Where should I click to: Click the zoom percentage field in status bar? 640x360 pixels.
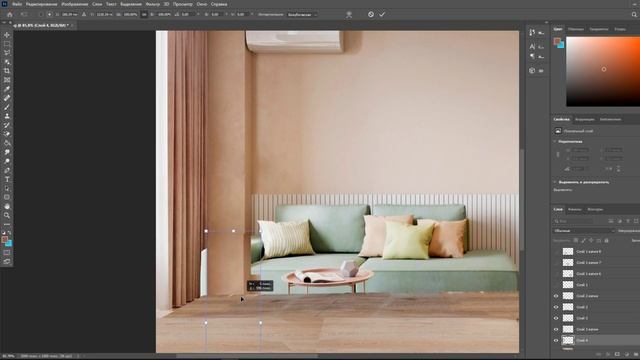[x=8, y=356]
